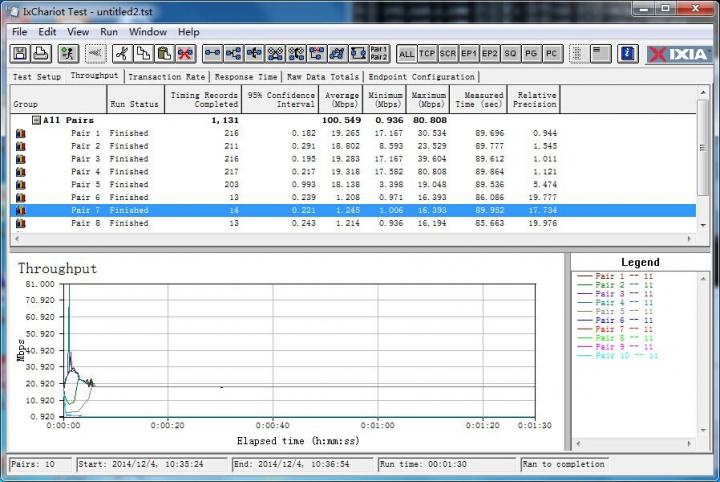
Task: Collapse the All Pairs group
Action: (36, 120)
